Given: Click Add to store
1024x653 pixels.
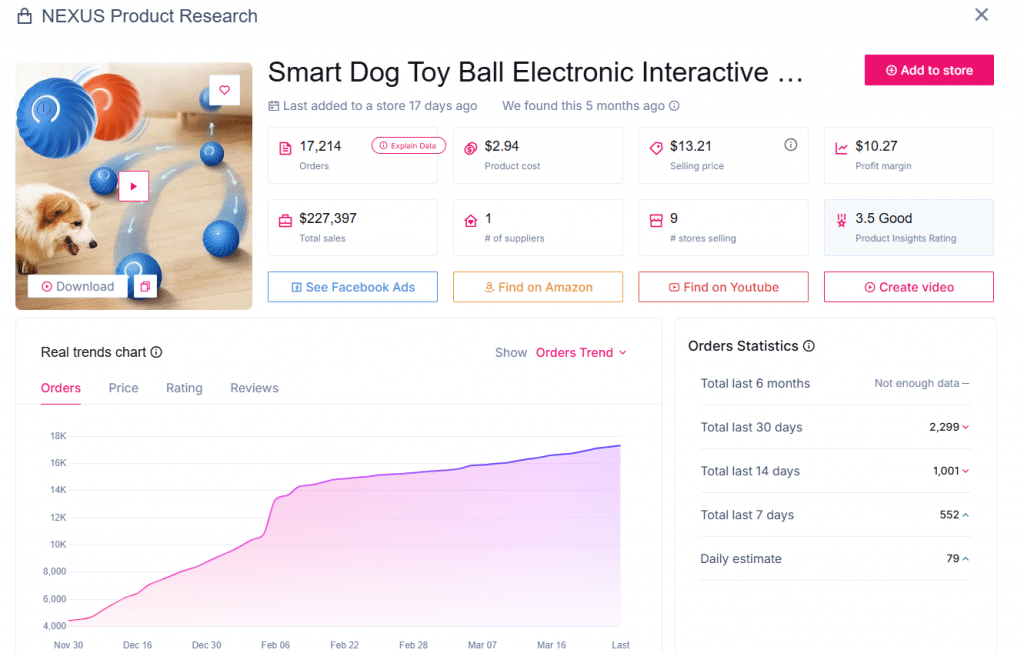Looking at the screenshot, I should pyautogui.click(x=928, y=70).
